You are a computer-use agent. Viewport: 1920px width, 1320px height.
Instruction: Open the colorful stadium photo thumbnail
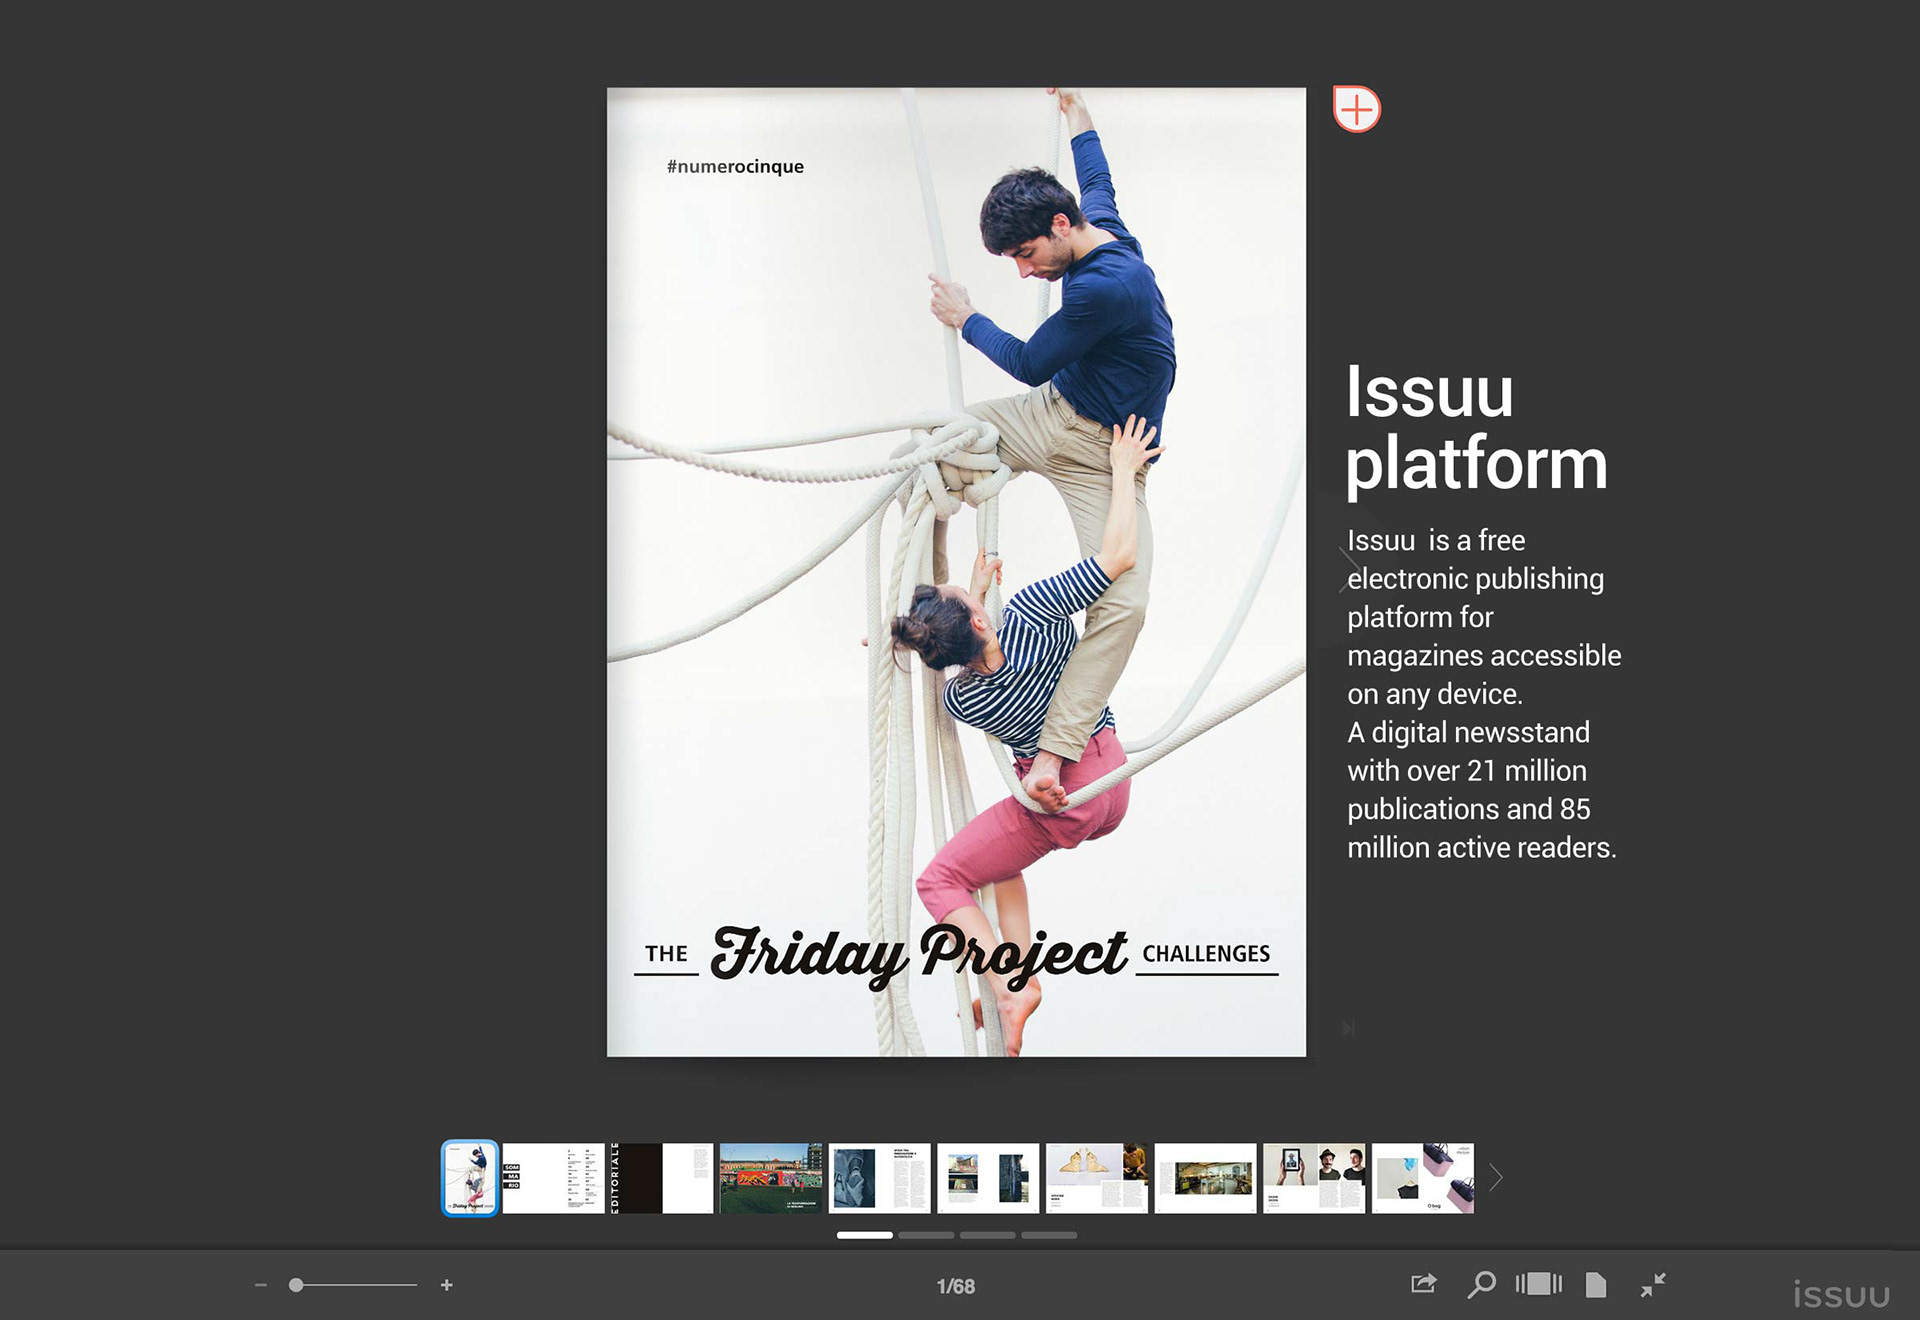[770, 1178]
